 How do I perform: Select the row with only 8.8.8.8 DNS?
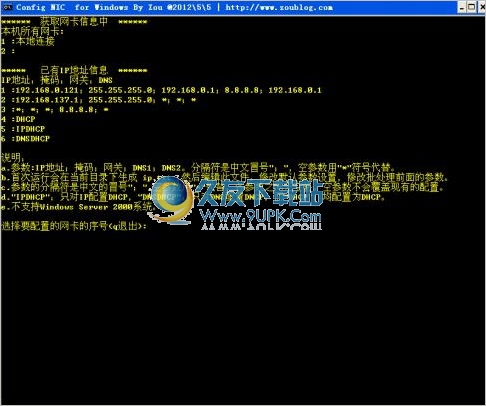[x=55, y=110]
